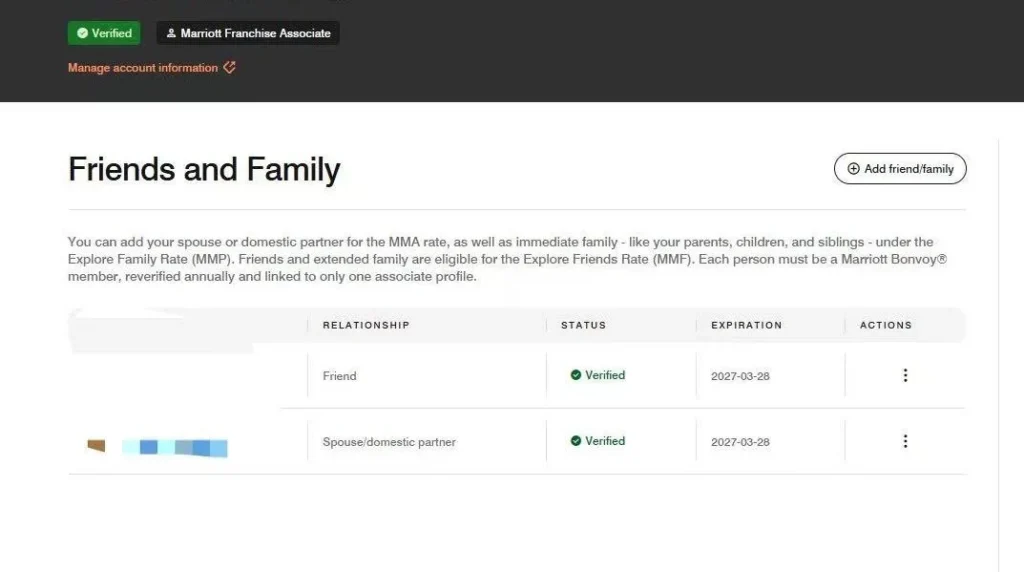
Task: Click the edit icon beside Manage account information
Action: tap(229, 67)
